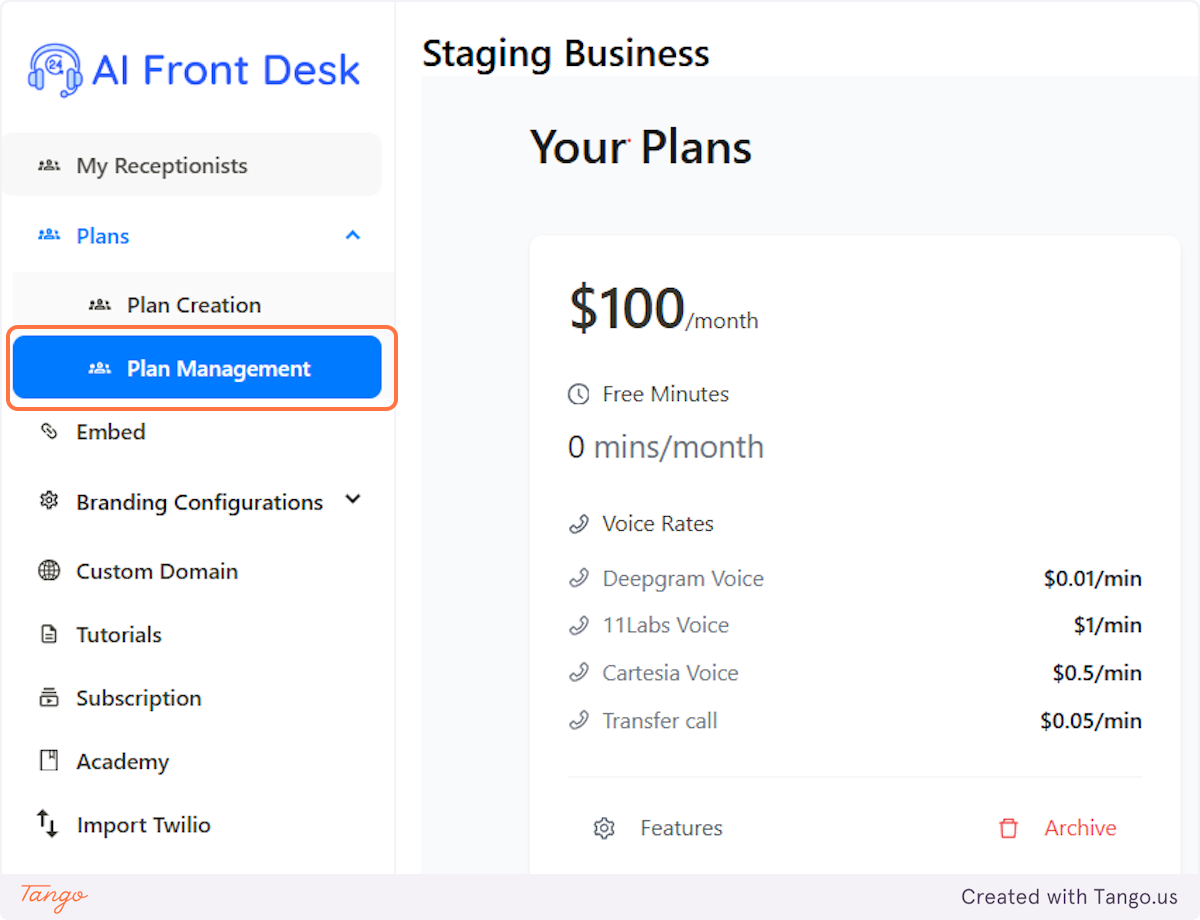Click the Embed link icon
Viewport: 1200px width, 920px height.
tap(48, 431)
